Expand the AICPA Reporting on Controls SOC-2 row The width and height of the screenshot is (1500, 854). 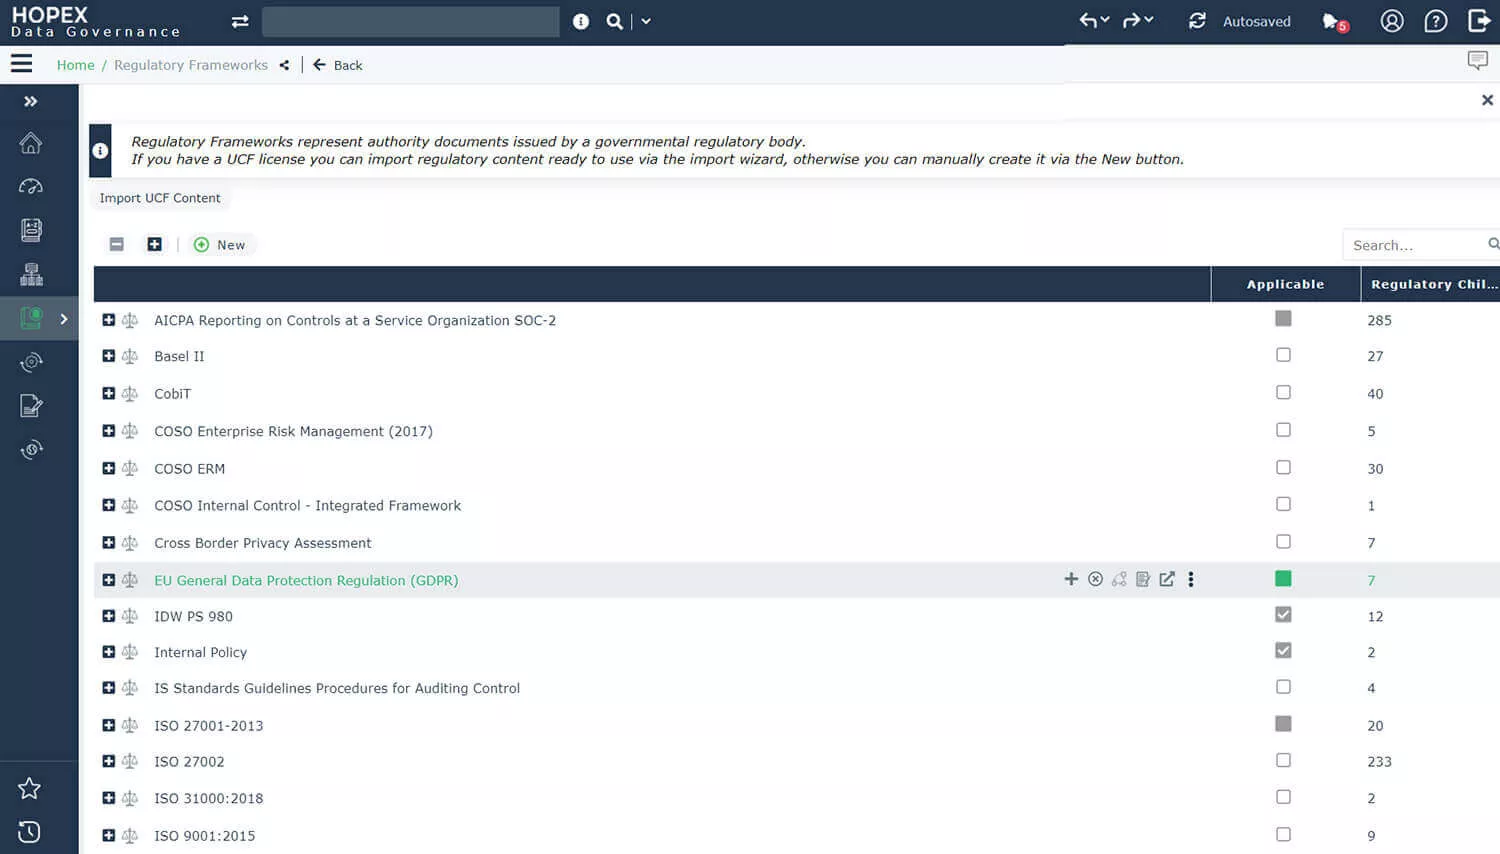tap(109, 320)
